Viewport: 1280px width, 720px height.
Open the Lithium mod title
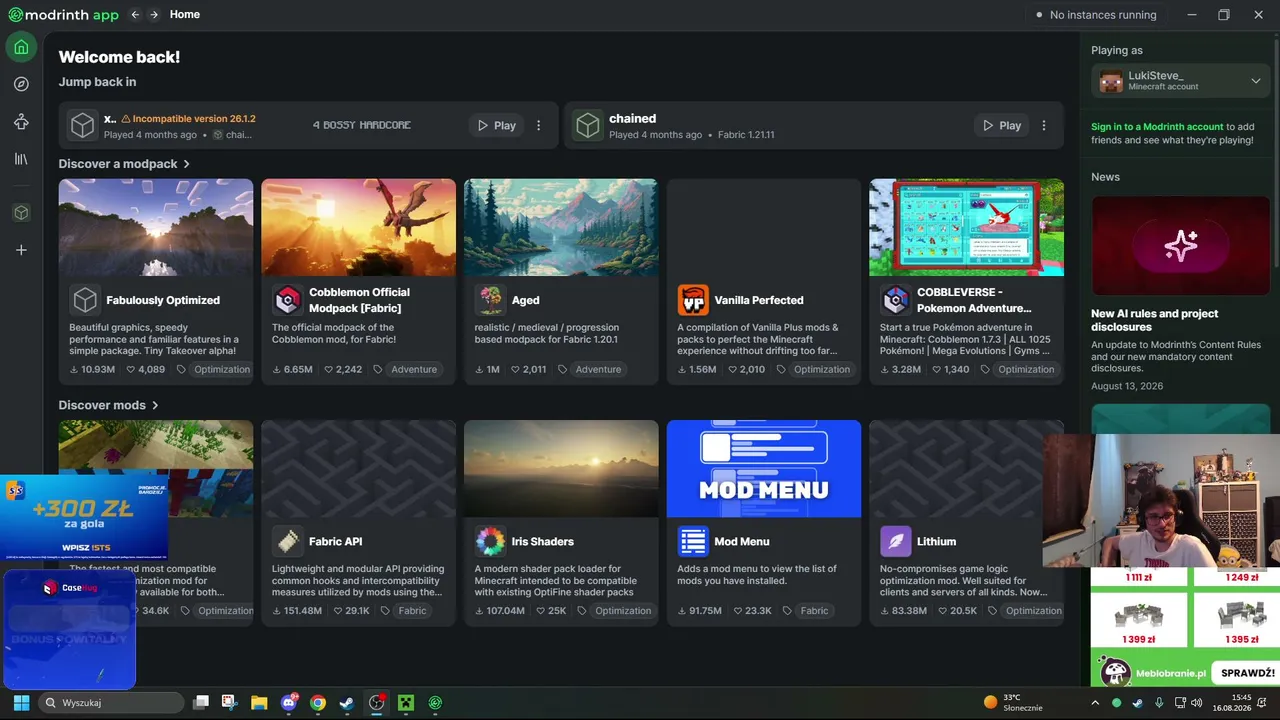click(x=937, y=541)
